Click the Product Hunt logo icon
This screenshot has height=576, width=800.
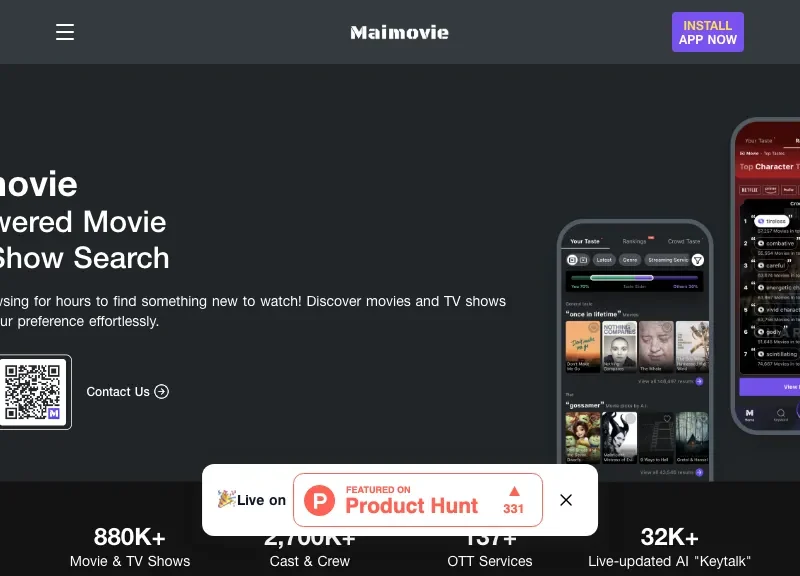coord(318,500)
